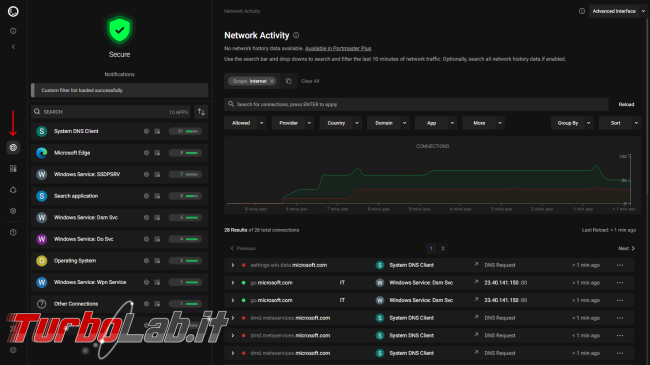The image size is (650, 365).
Task: Click Microsoft Edge connection count bar
Action: click(x=185, y=153)
